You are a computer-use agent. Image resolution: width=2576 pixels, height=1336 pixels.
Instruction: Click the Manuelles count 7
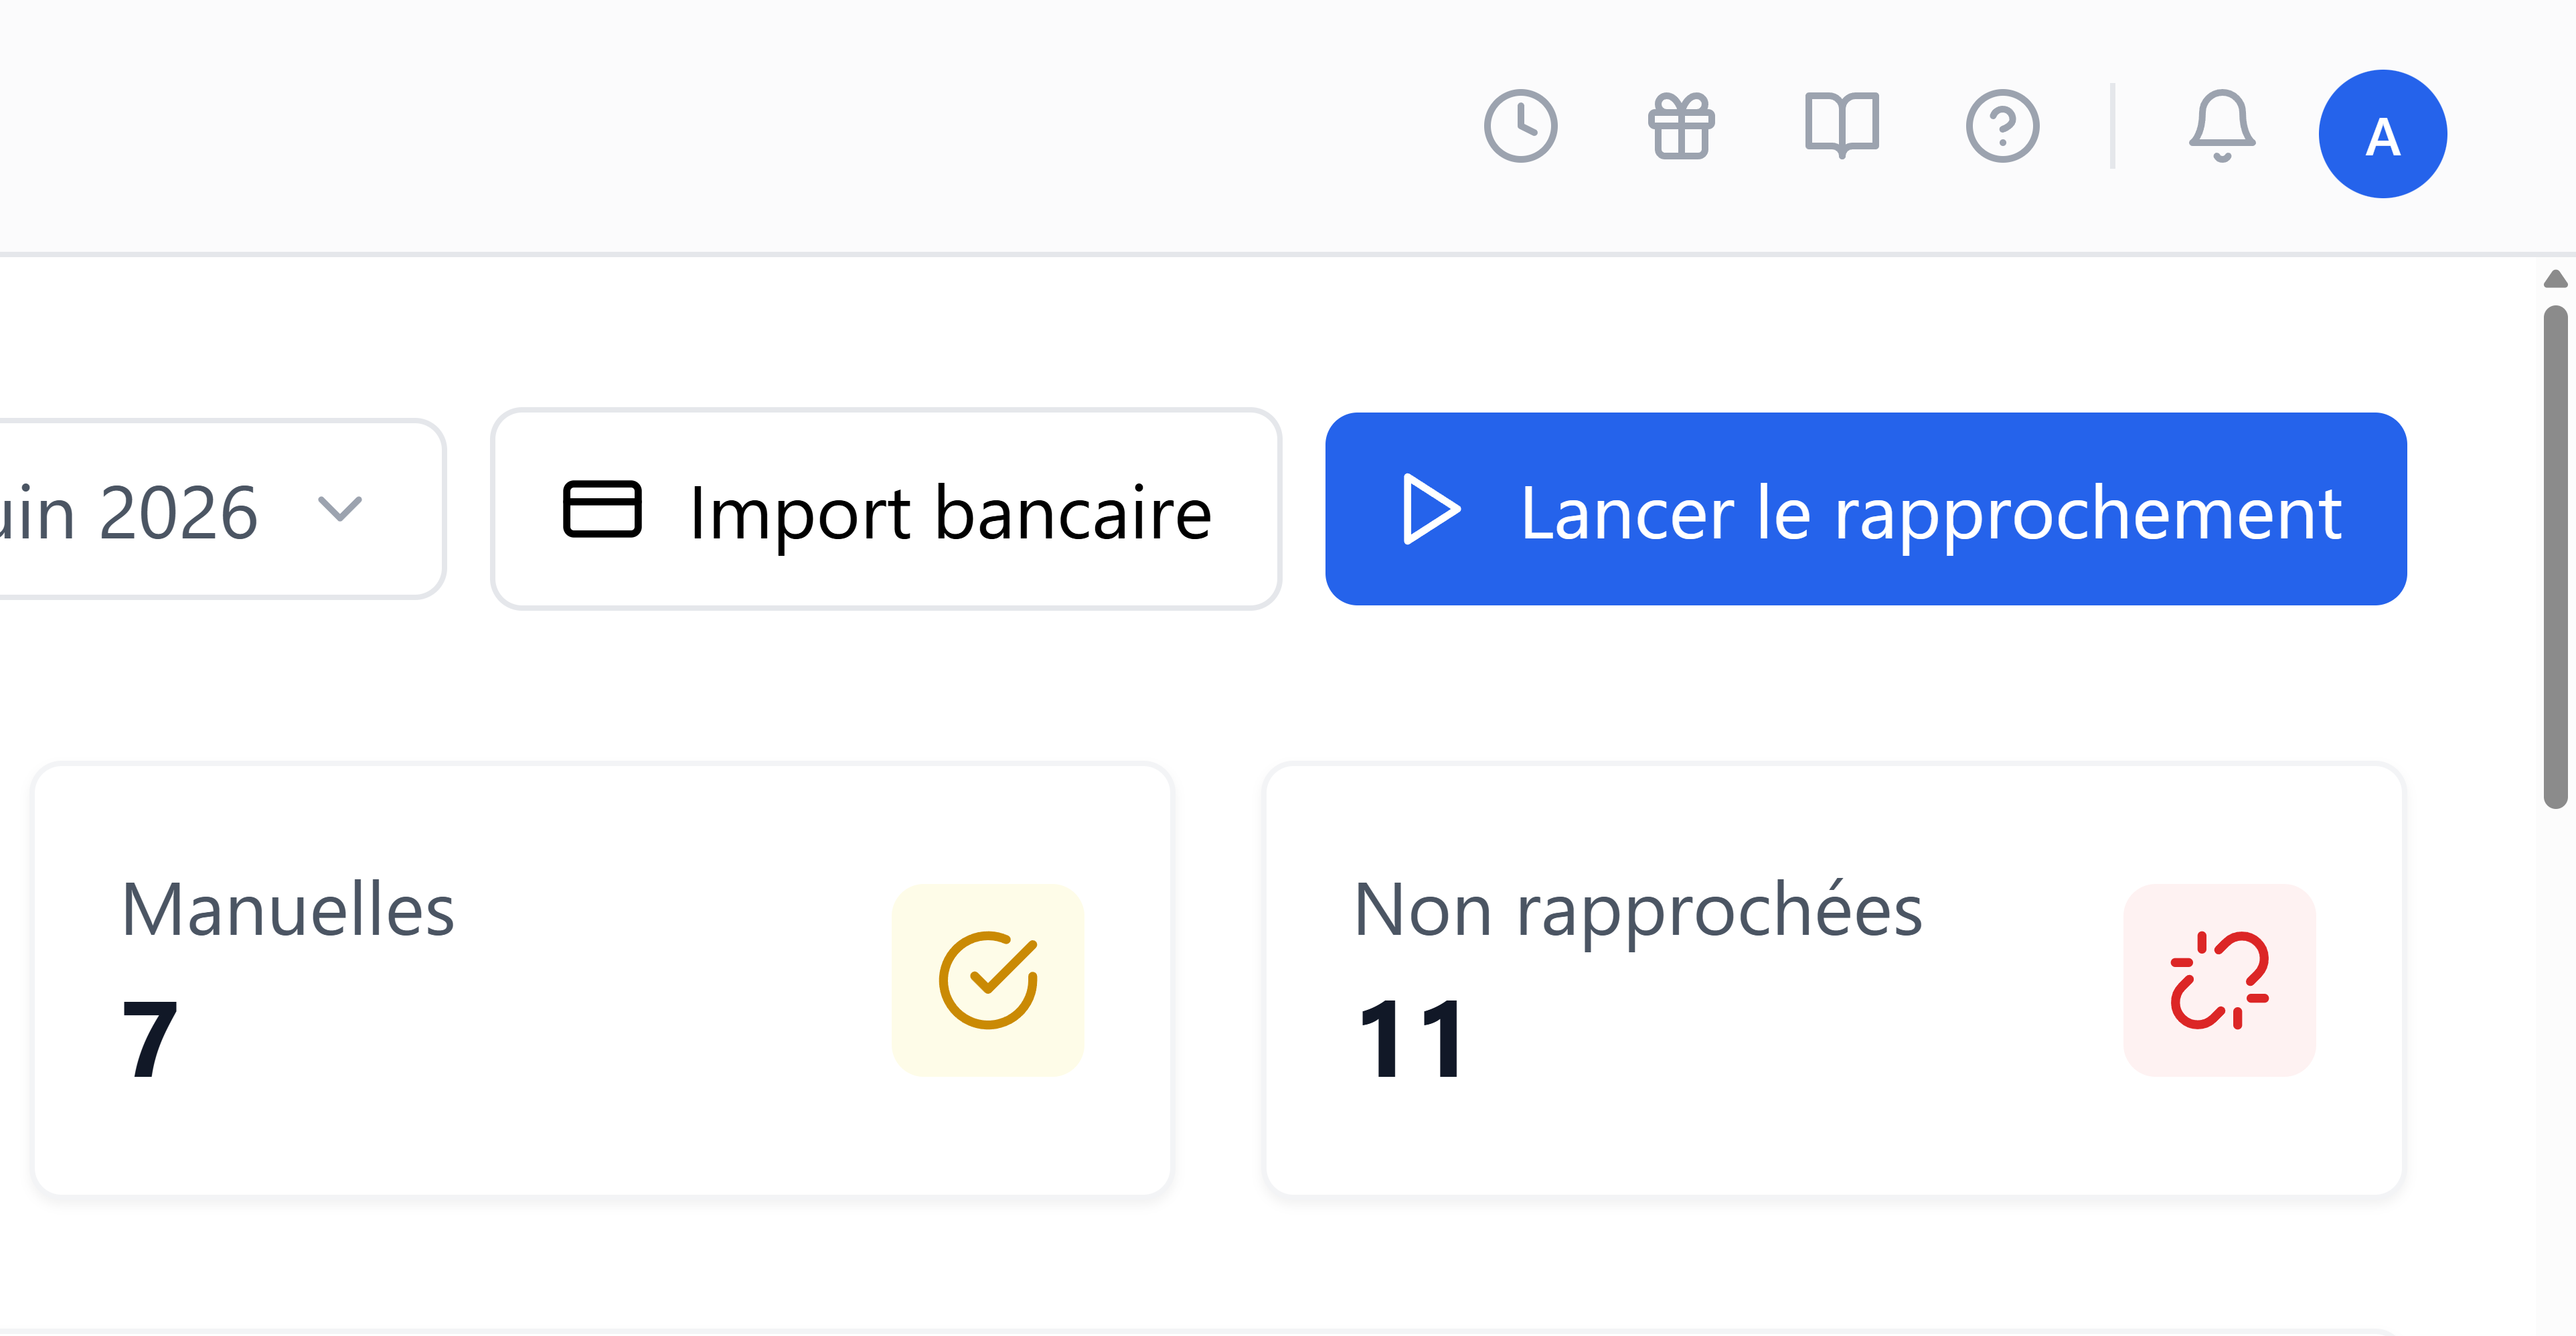click(x=150, y=1040)
